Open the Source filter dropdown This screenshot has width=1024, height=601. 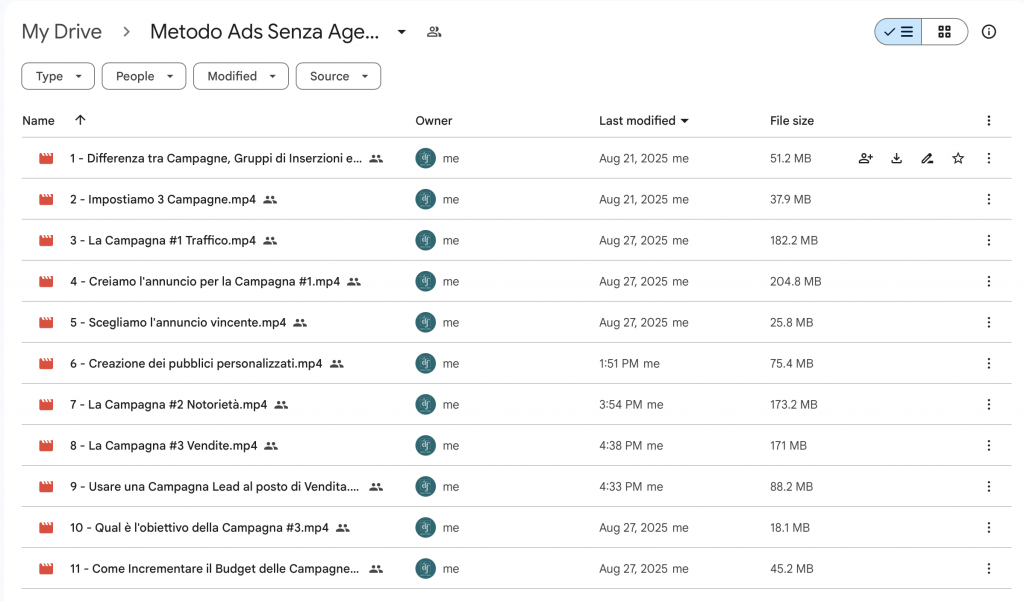click(338, 76)
